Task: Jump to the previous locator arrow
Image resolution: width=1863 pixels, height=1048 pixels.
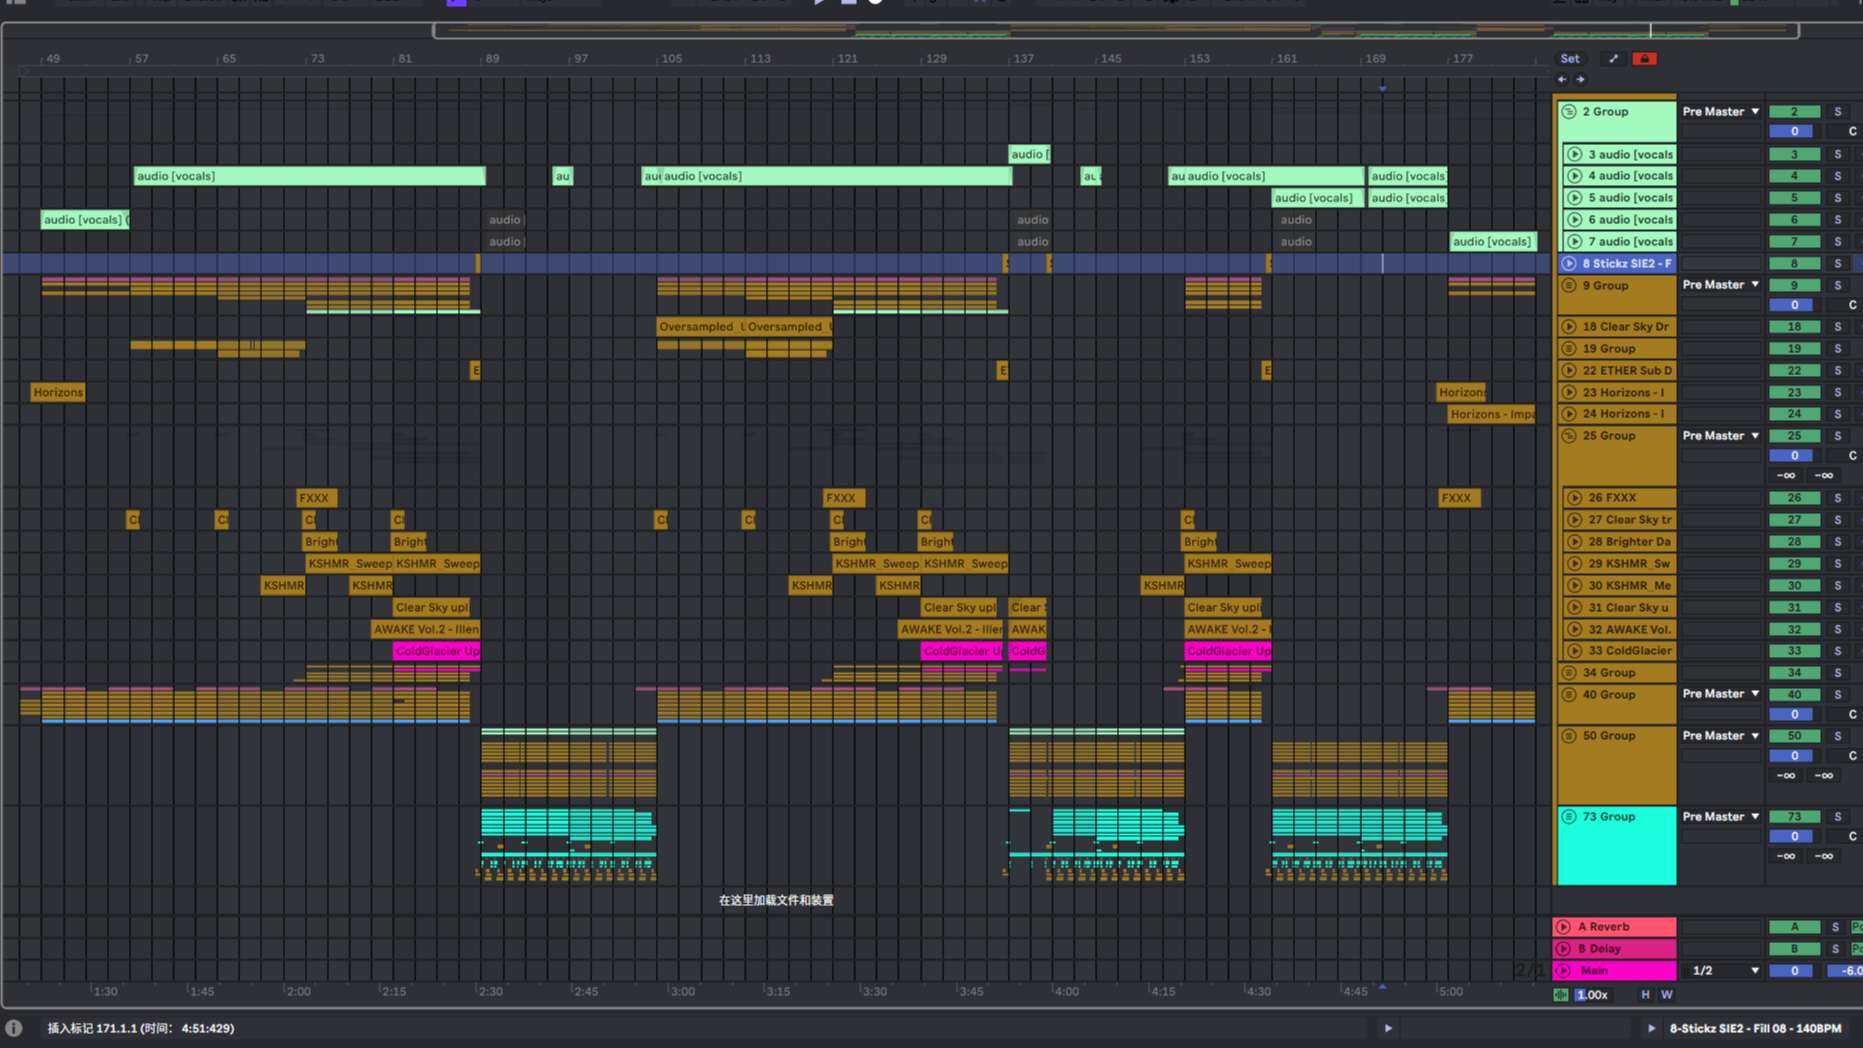Action: pos(1562,79)
